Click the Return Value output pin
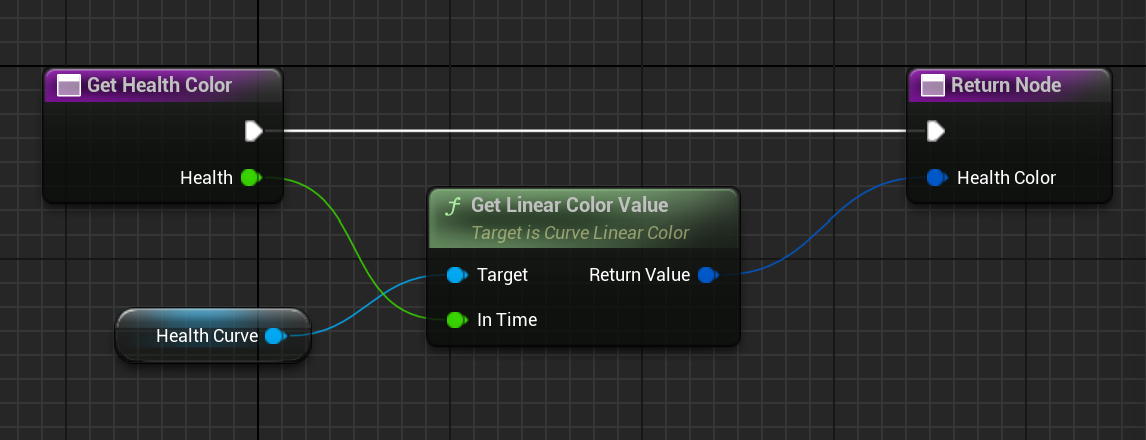 (706, 275)
